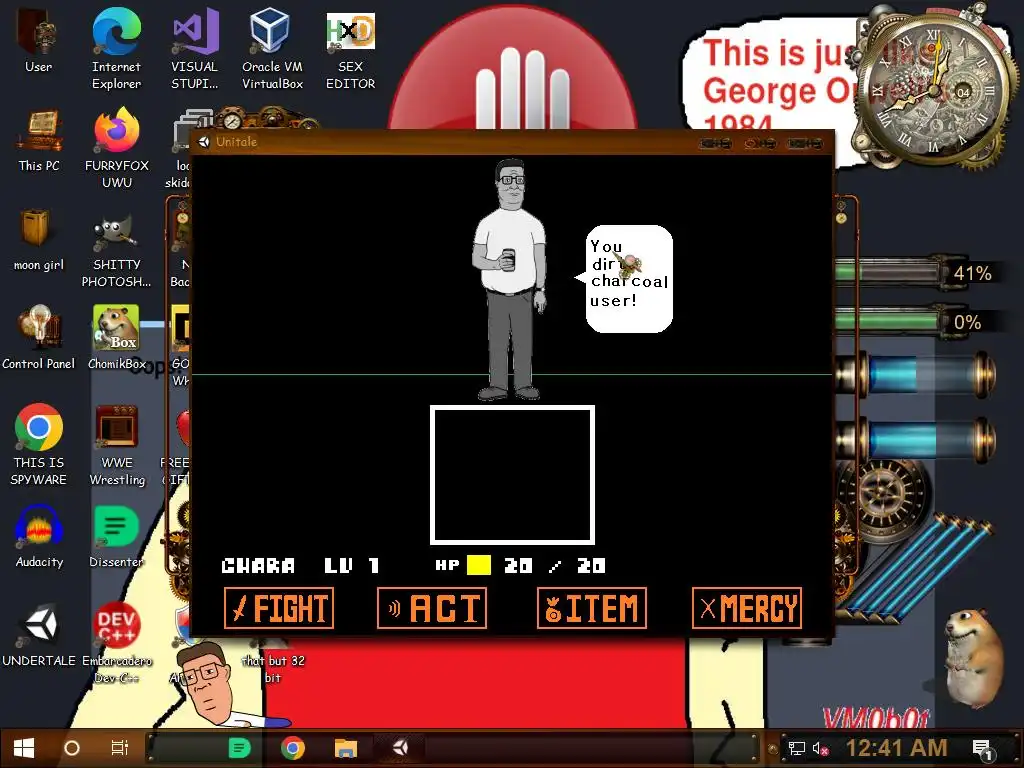Choose ACT in the Unitale battle
This screenshot has width=1024, height=768.
432,608
